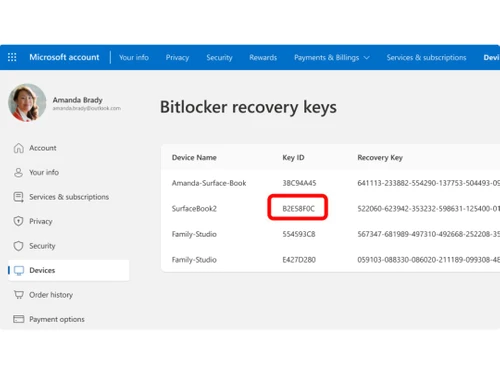Click Key ID 38C94A45
500x375 pixels.
coord(299,183)
